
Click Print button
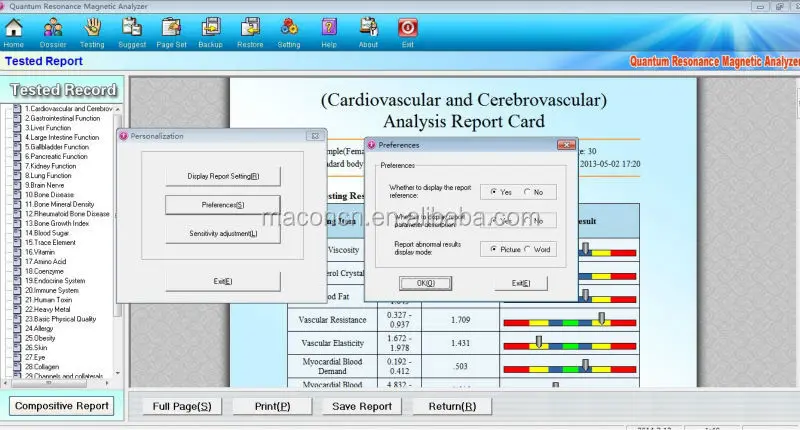tap(272, 407)
